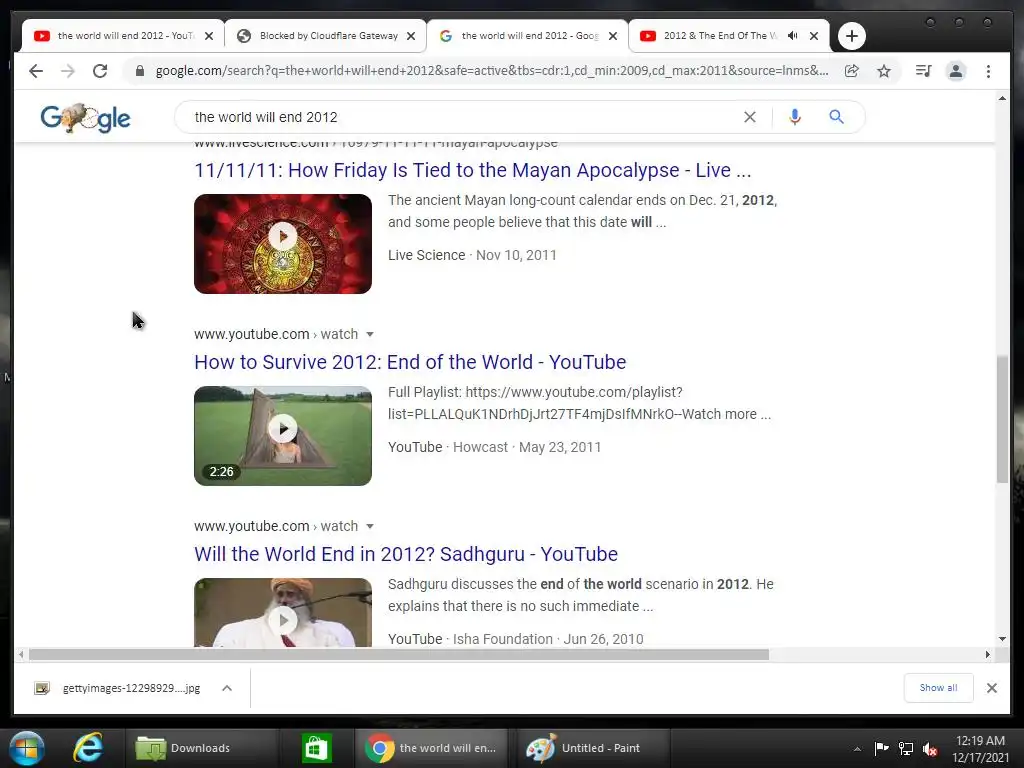Open the Store app in taskbar

click(x=316, y=748)
